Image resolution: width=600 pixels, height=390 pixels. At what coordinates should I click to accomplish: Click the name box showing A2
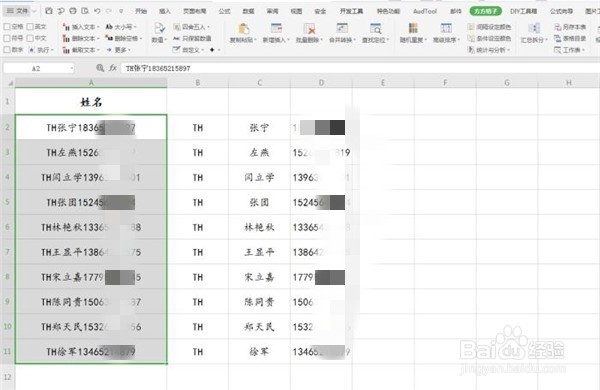pyautogui.click(x=36, y=69)
